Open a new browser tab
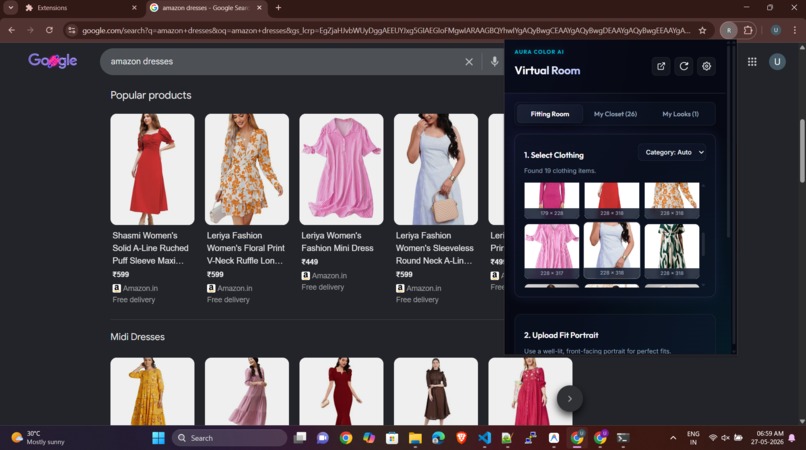806x450 pixels. click(x=278, y=8)
